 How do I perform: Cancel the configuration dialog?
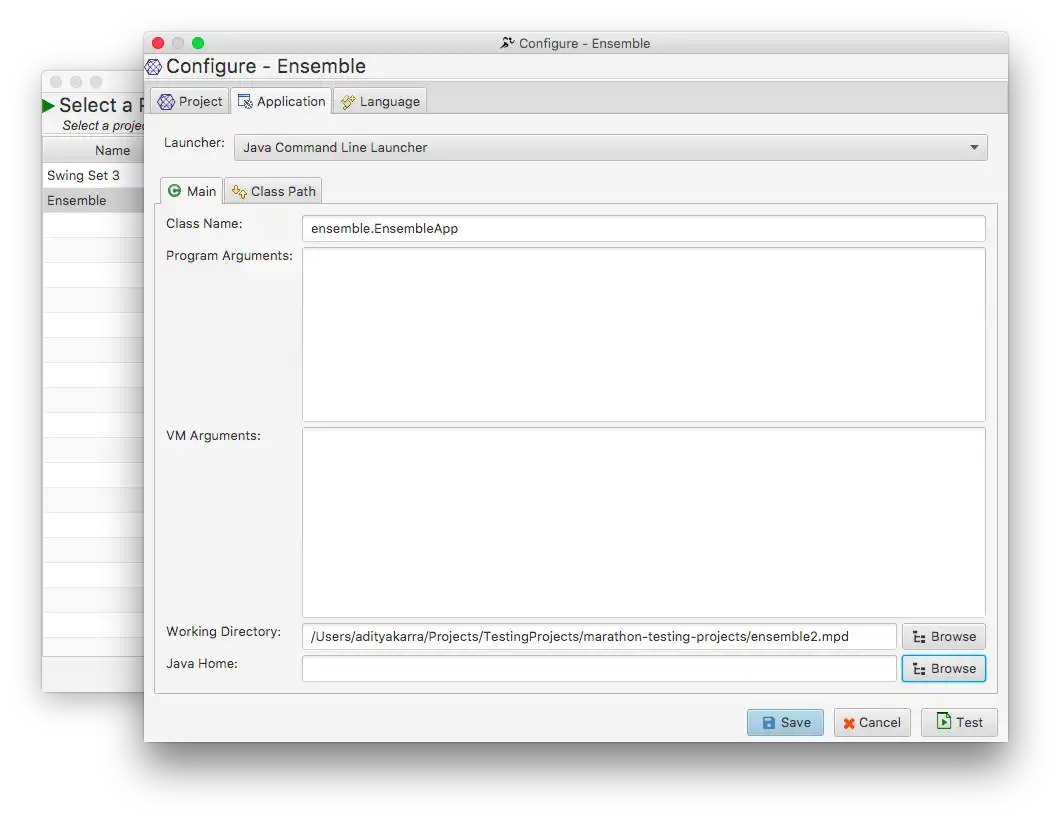click(872, 723)
